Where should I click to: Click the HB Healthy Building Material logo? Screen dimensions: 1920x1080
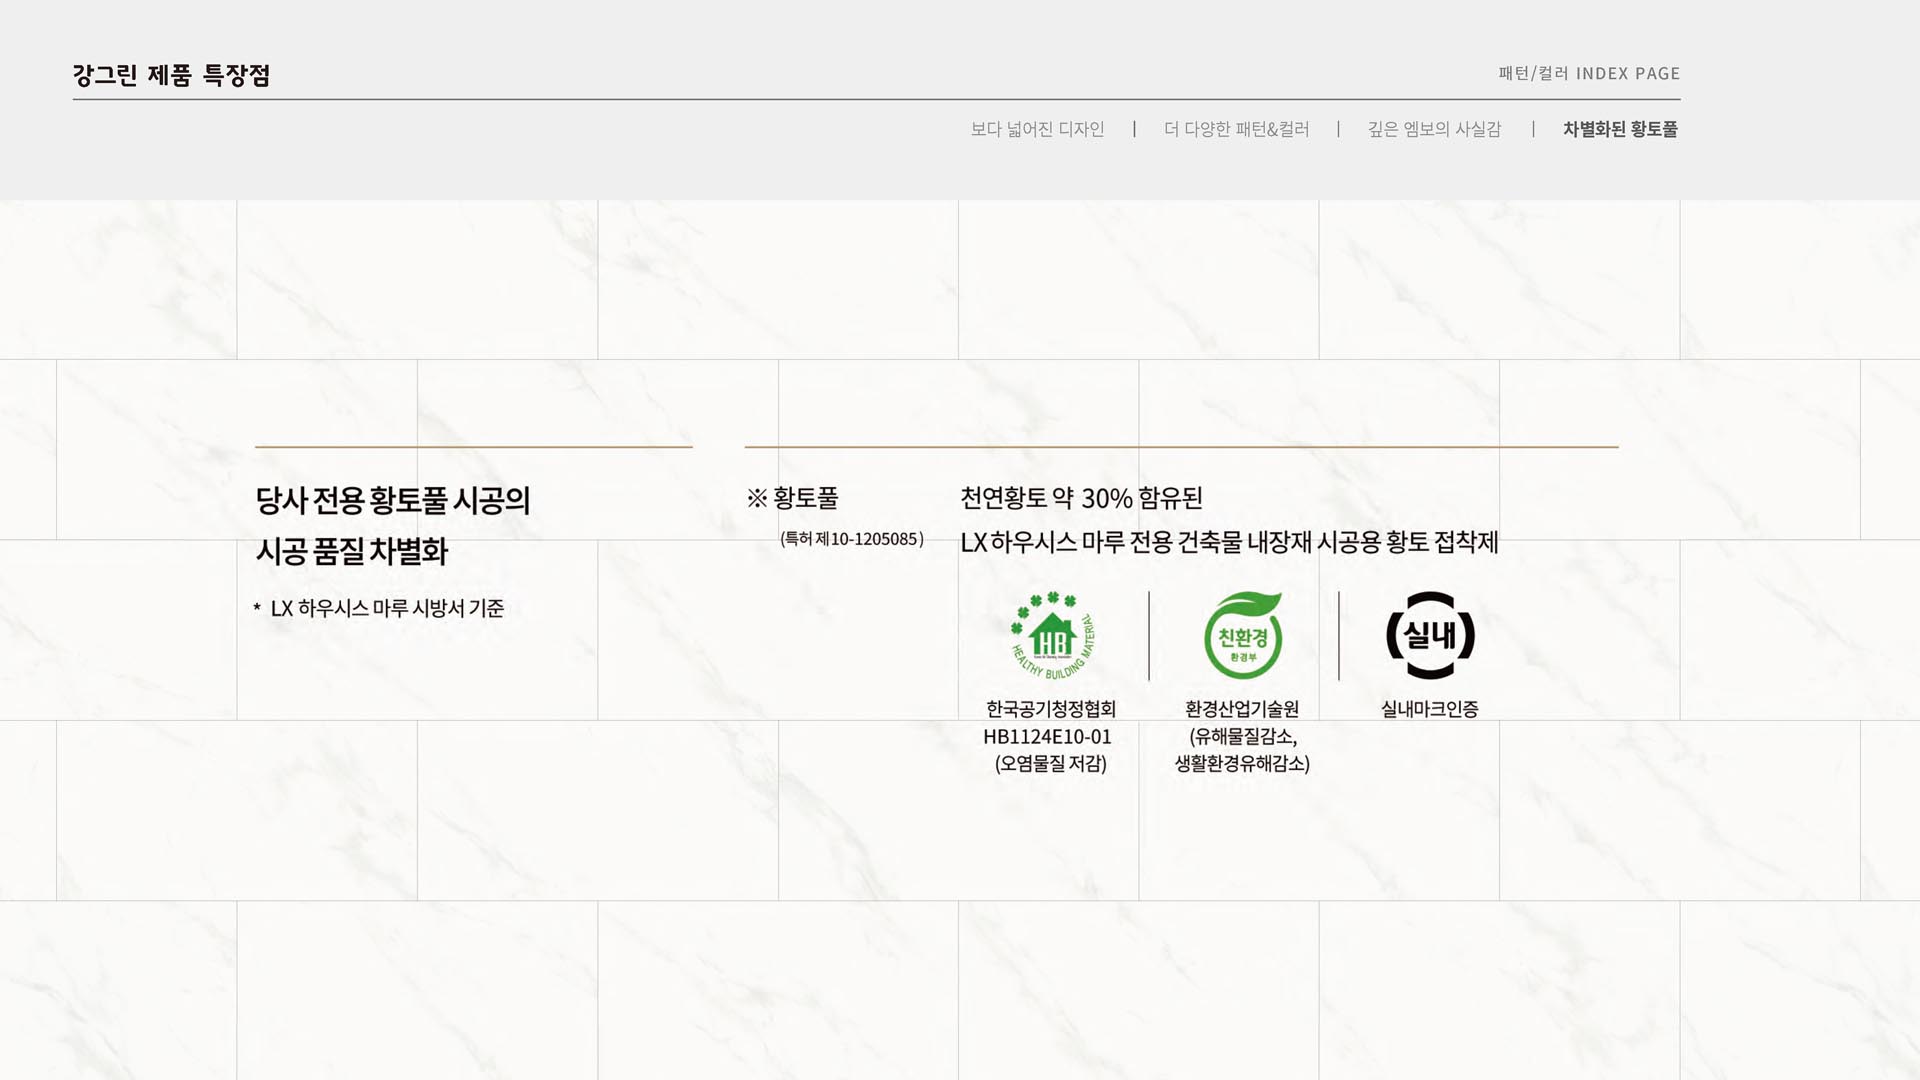point(1053,636)
